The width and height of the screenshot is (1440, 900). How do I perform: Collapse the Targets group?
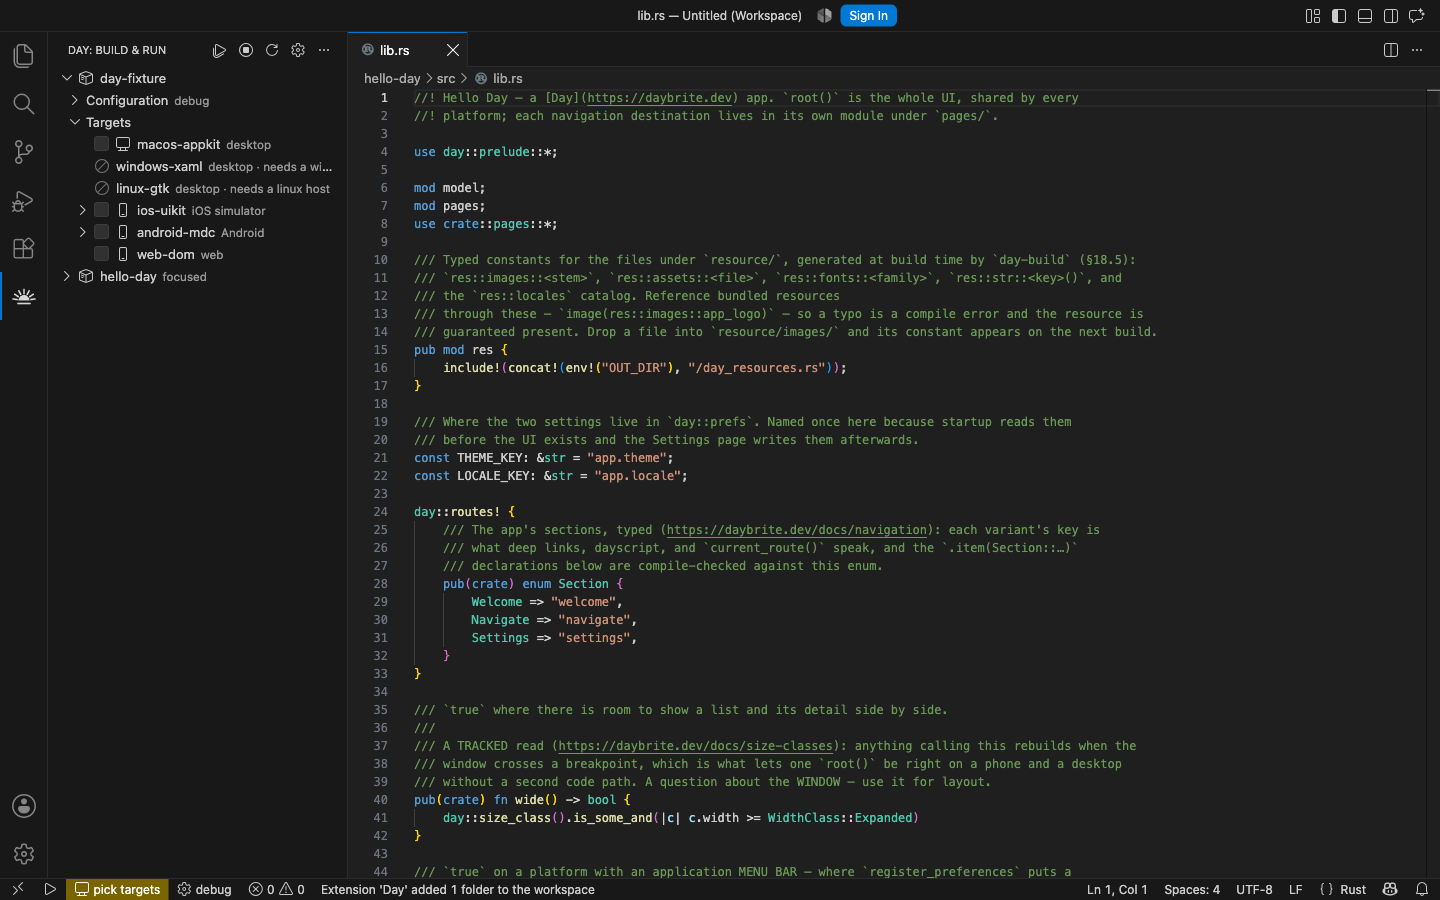tap(75, 122)
